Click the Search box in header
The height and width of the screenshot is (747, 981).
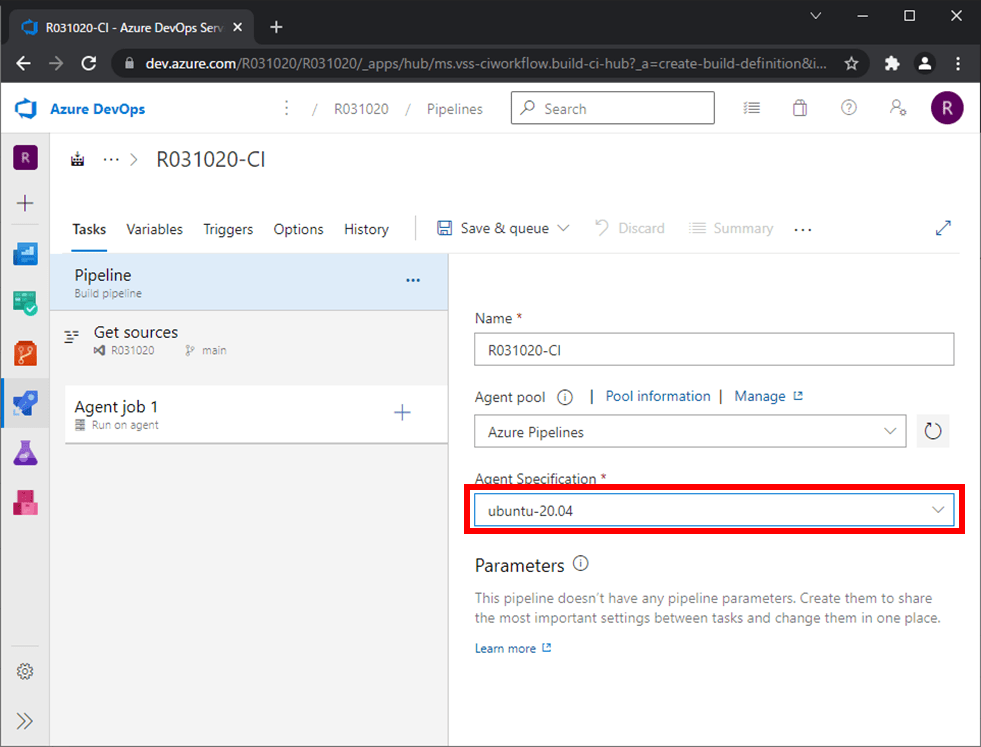point(612,108)
